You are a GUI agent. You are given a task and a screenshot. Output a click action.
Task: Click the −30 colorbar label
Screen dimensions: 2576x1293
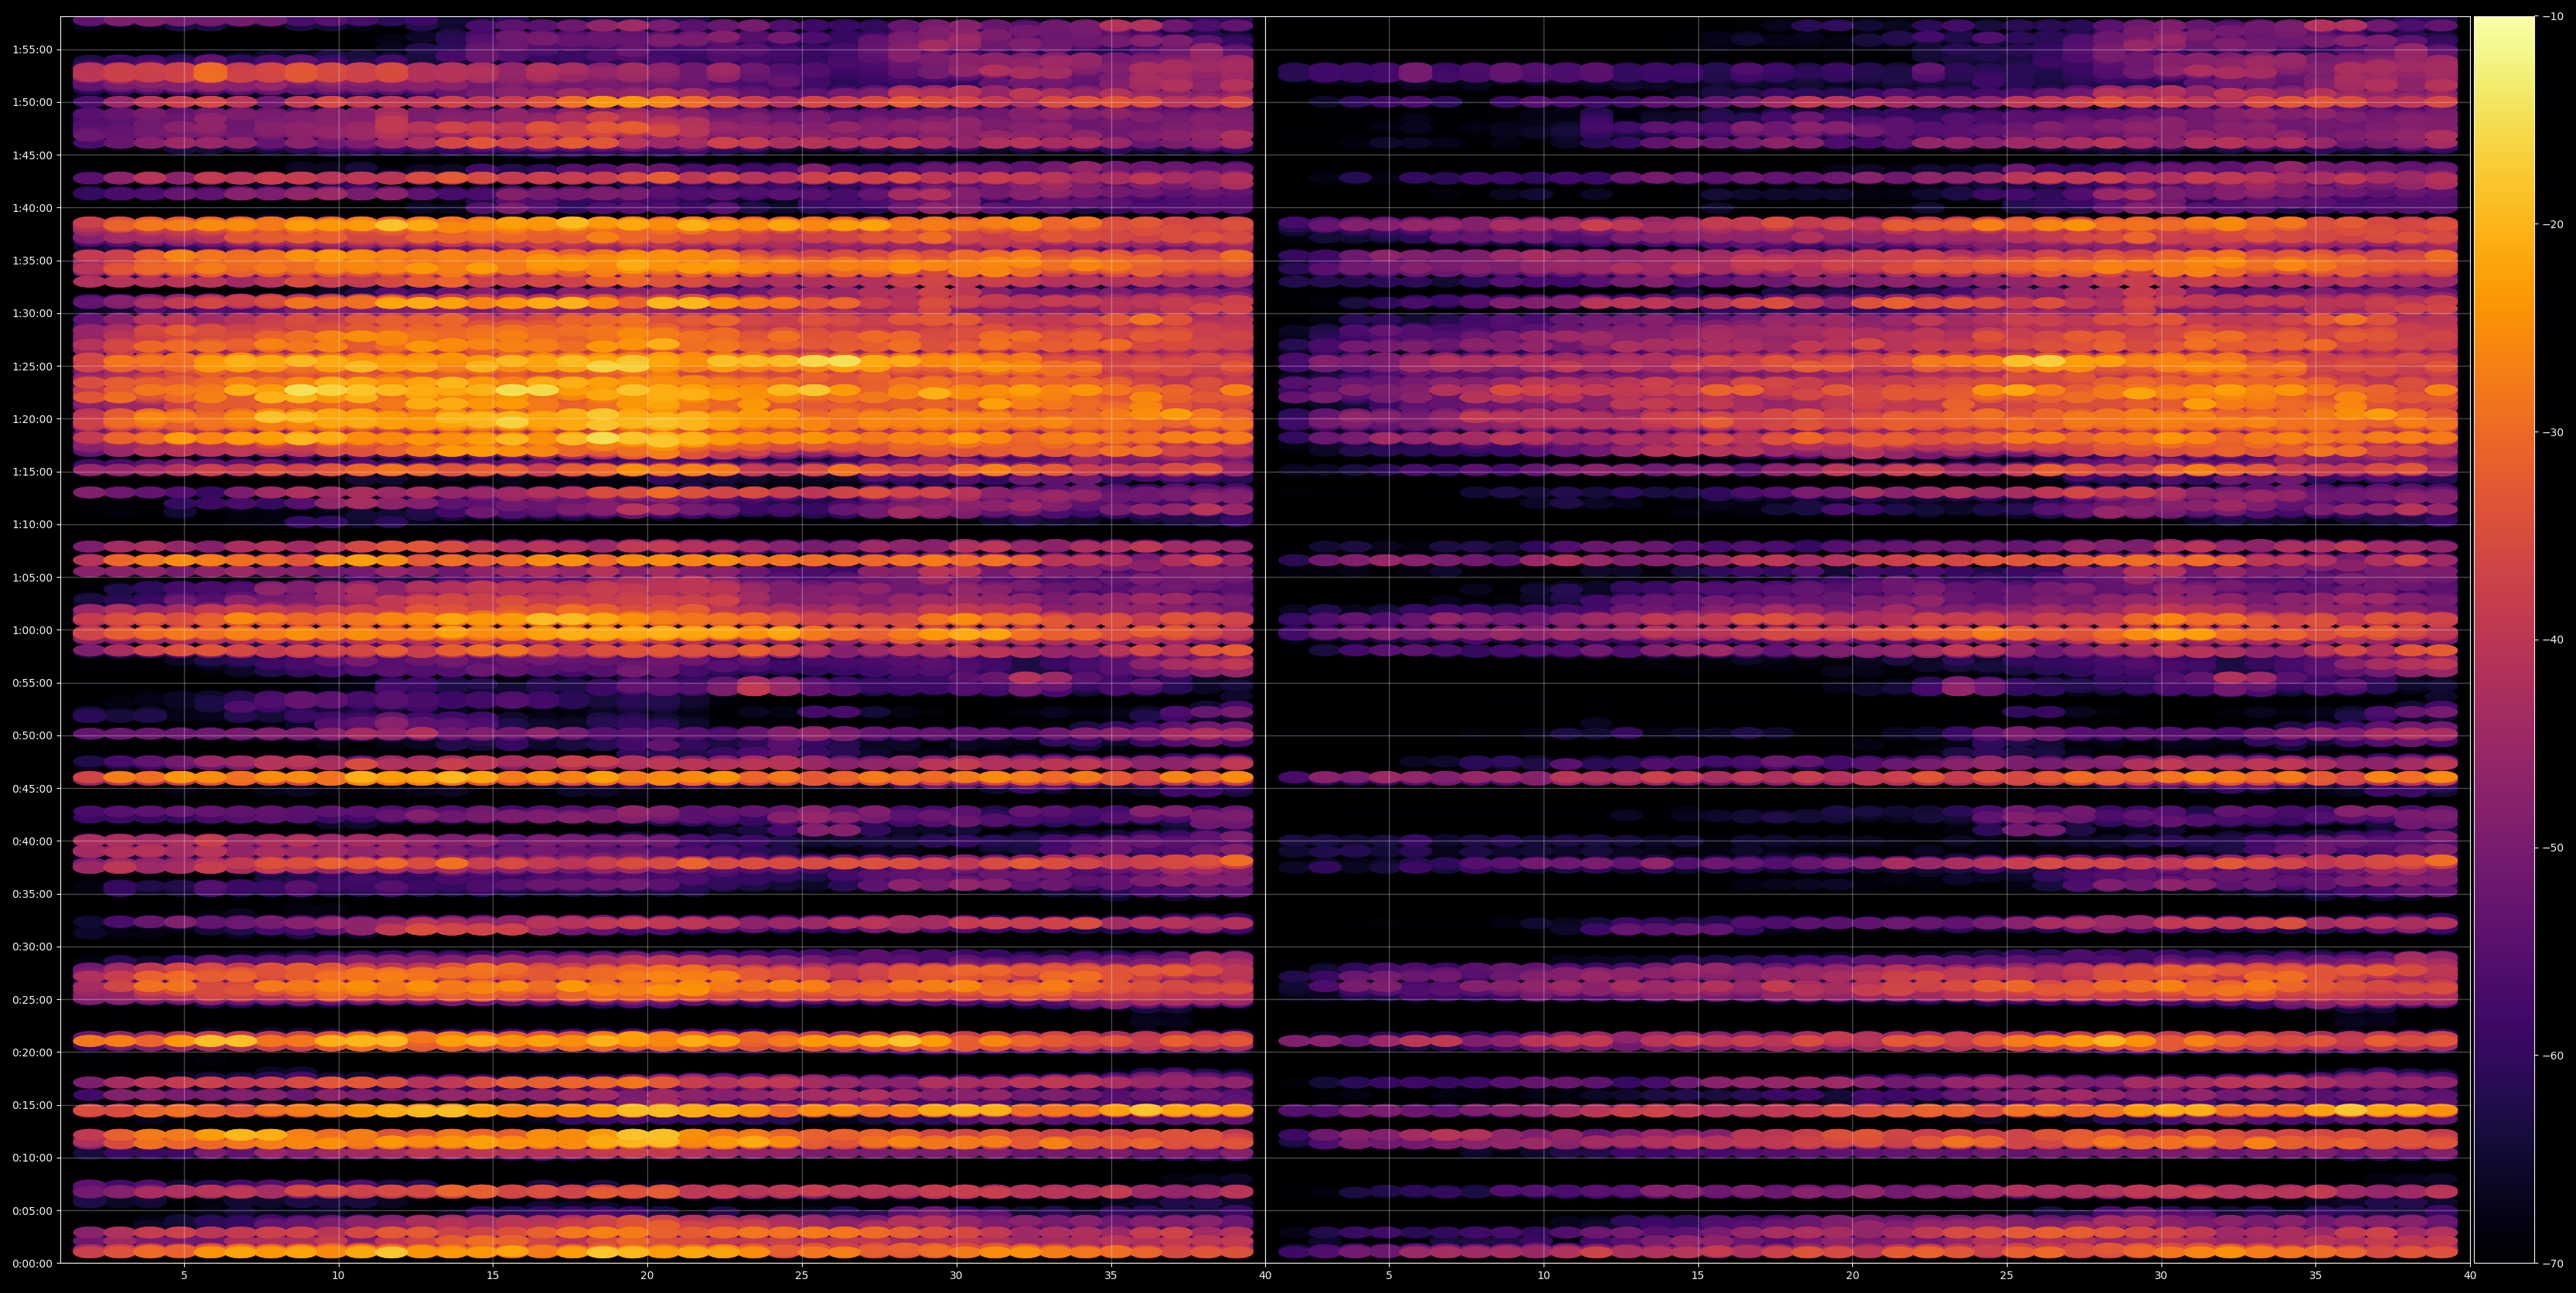tap(2552, 433)
